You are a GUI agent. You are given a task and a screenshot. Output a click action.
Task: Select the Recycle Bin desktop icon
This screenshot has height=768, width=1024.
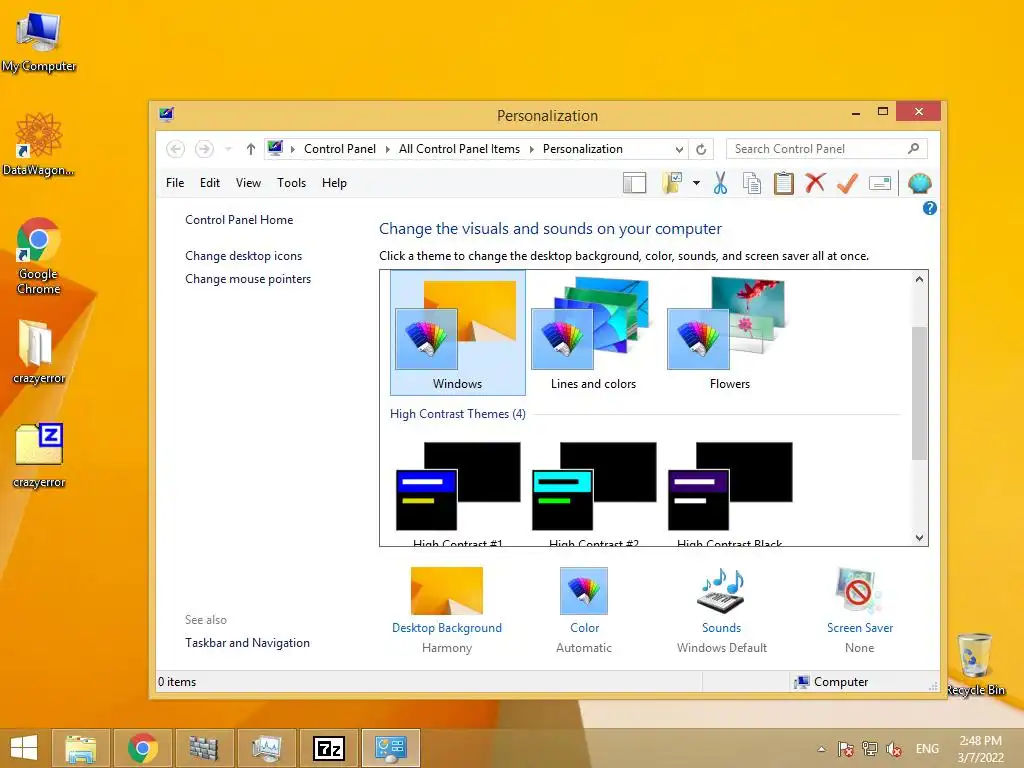[975, 664]
